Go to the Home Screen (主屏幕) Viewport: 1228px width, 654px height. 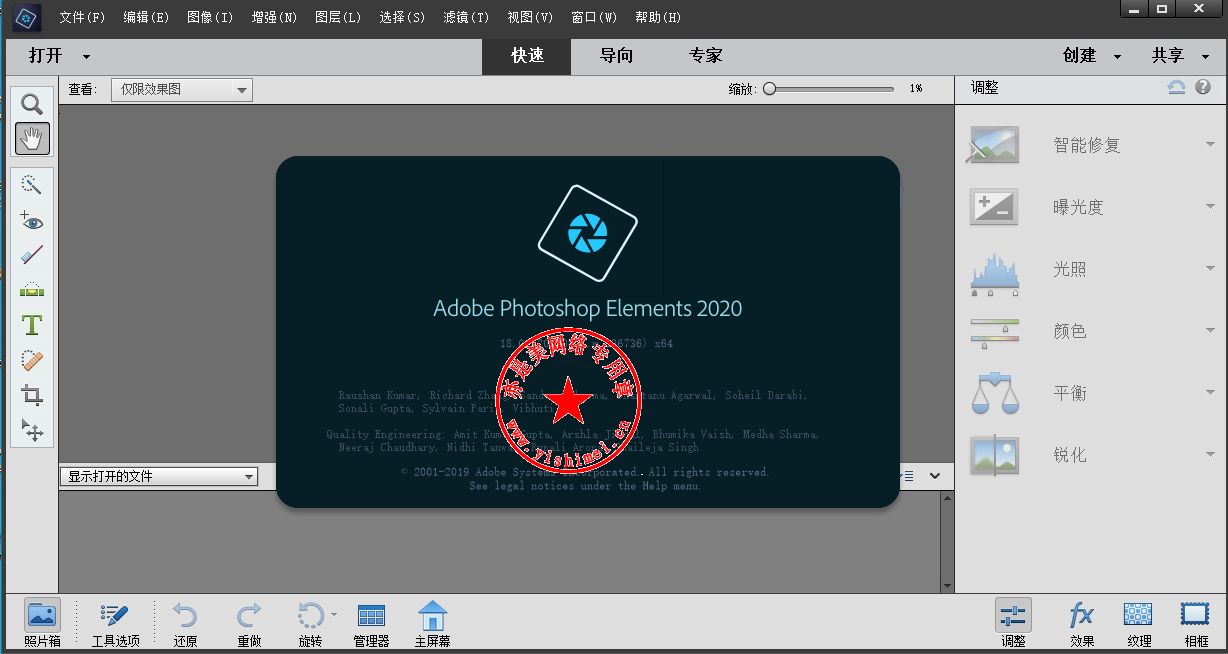click(432, 624)
